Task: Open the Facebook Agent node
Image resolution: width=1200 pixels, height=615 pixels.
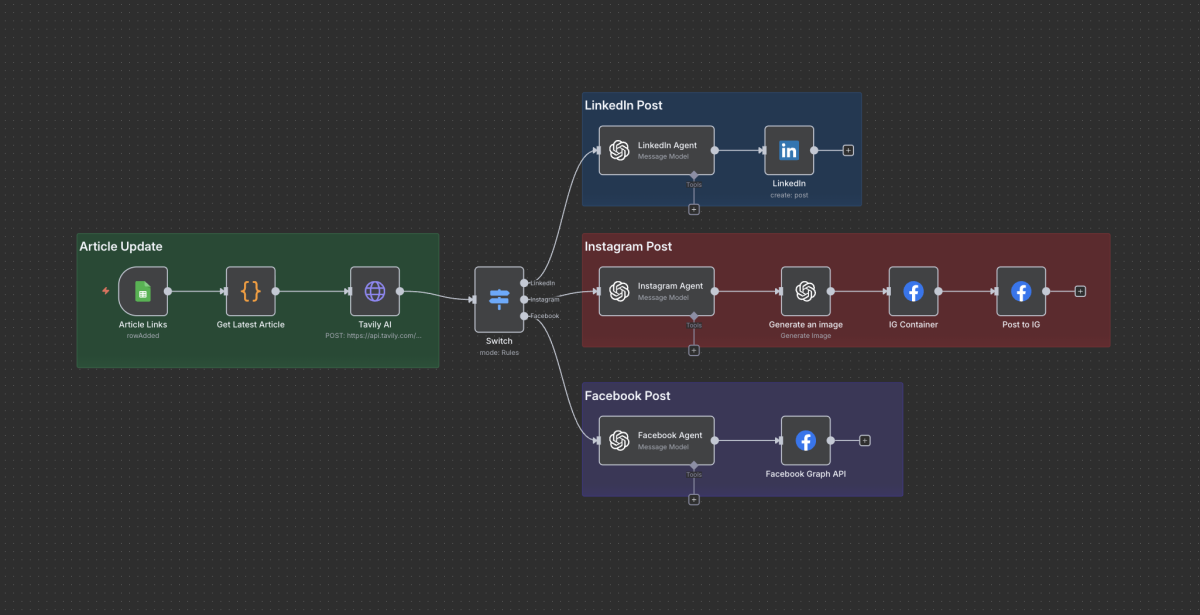Action: (656, 440)
